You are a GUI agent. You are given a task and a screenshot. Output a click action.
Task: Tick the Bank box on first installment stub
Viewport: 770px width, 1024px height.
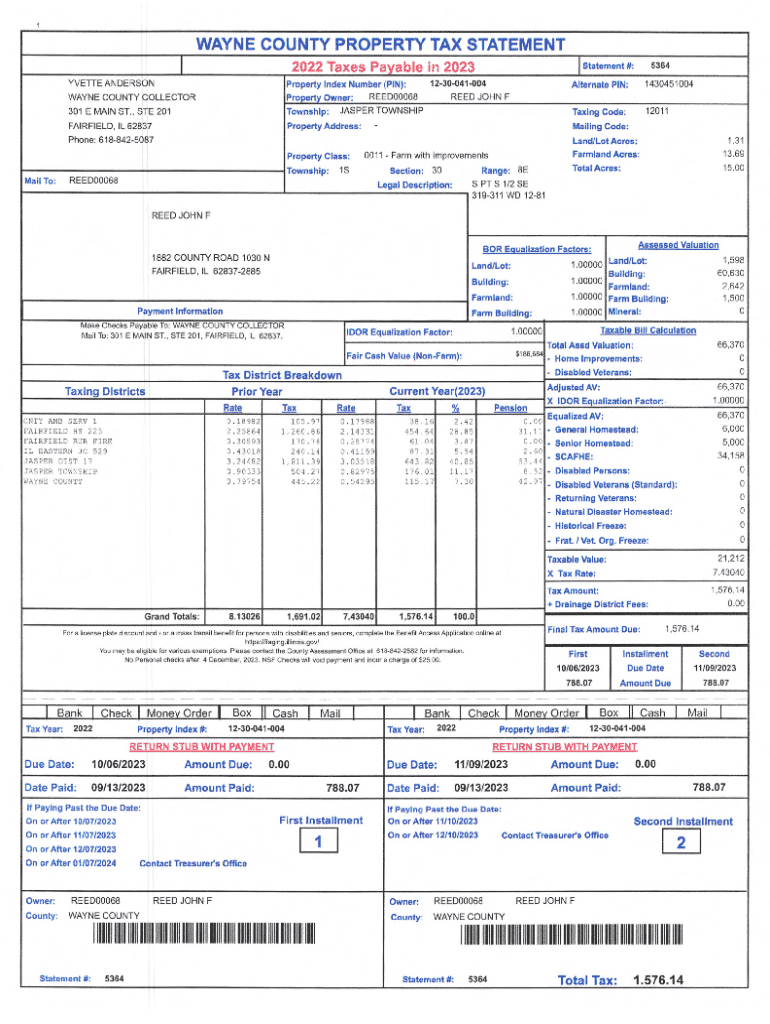(x=69, y=713)
